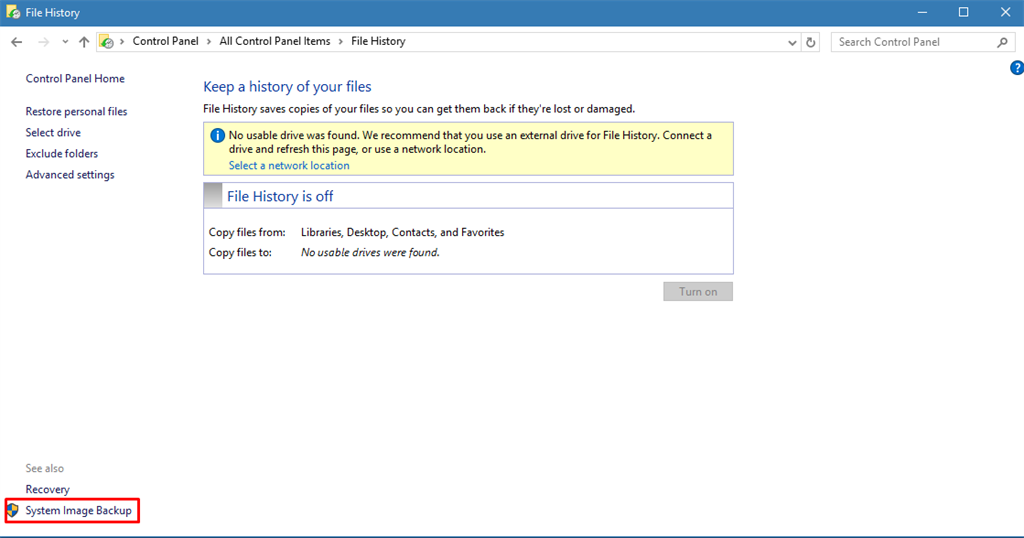Image resolution: width=1024 pixels, height=538 pixels.
Task: Expand chevron after All Control Panel Items
Action: [x=340, y=42]
